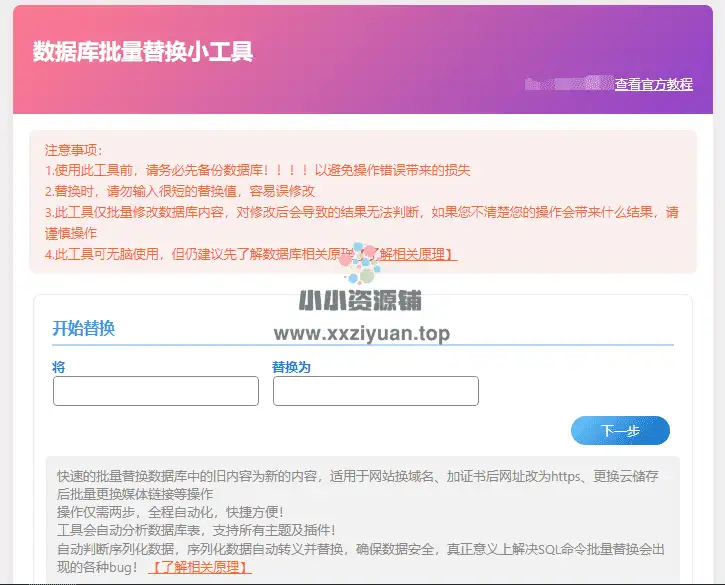Click the 工具会自动分析数据库表 description line

(196, 530)
